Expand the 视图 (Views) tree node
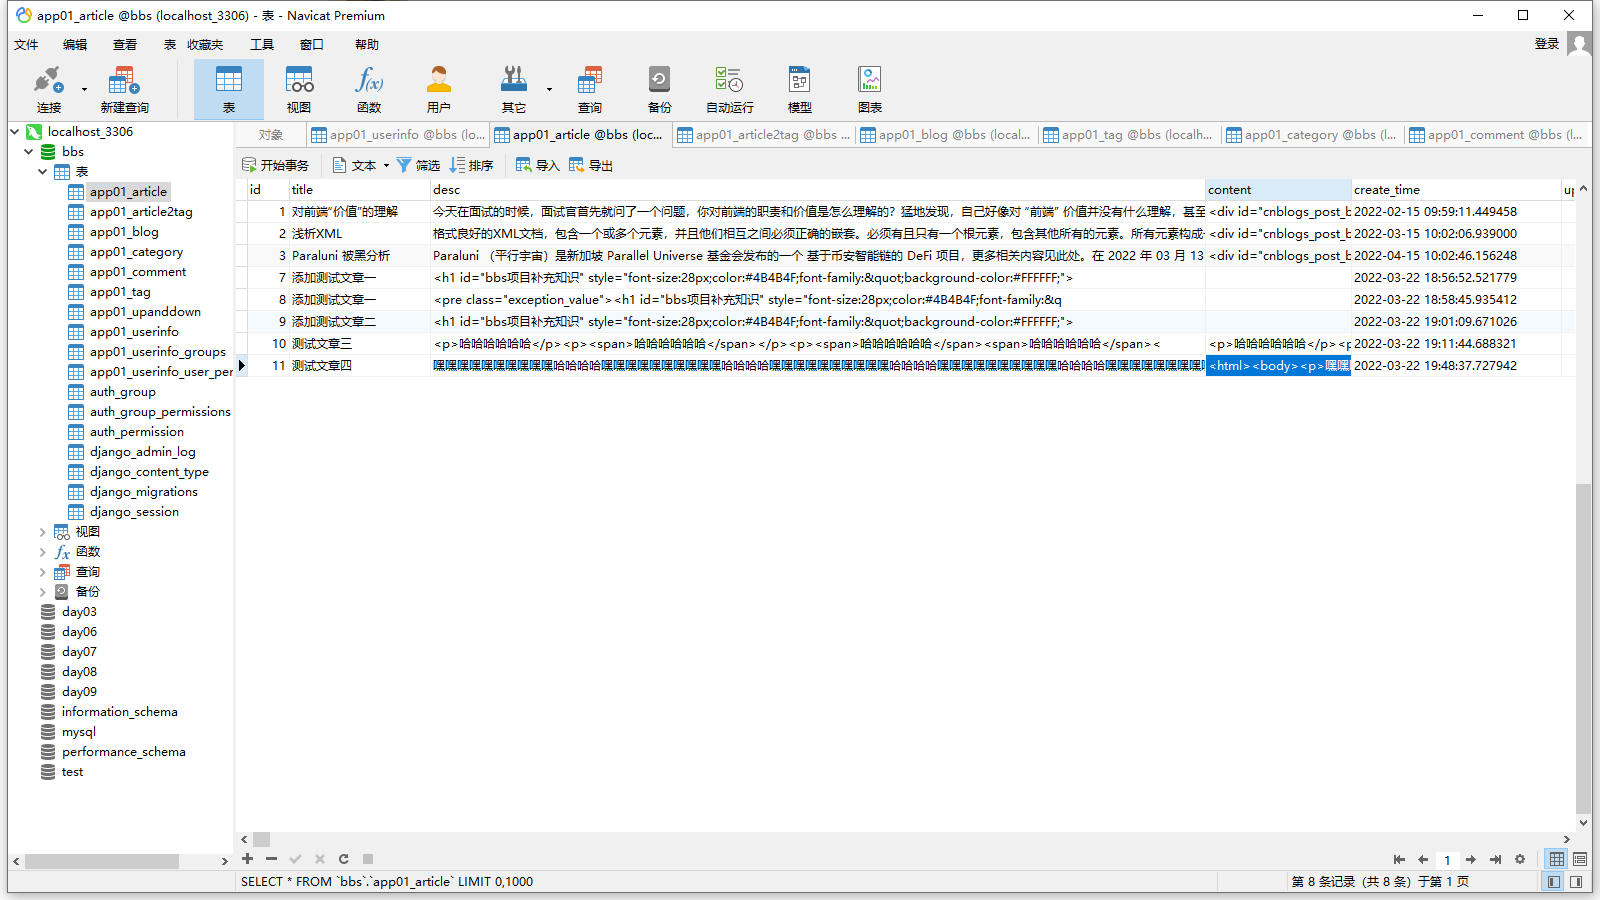Image resolution: width=1600 pixels, height=900 pixels. point(43,531)
